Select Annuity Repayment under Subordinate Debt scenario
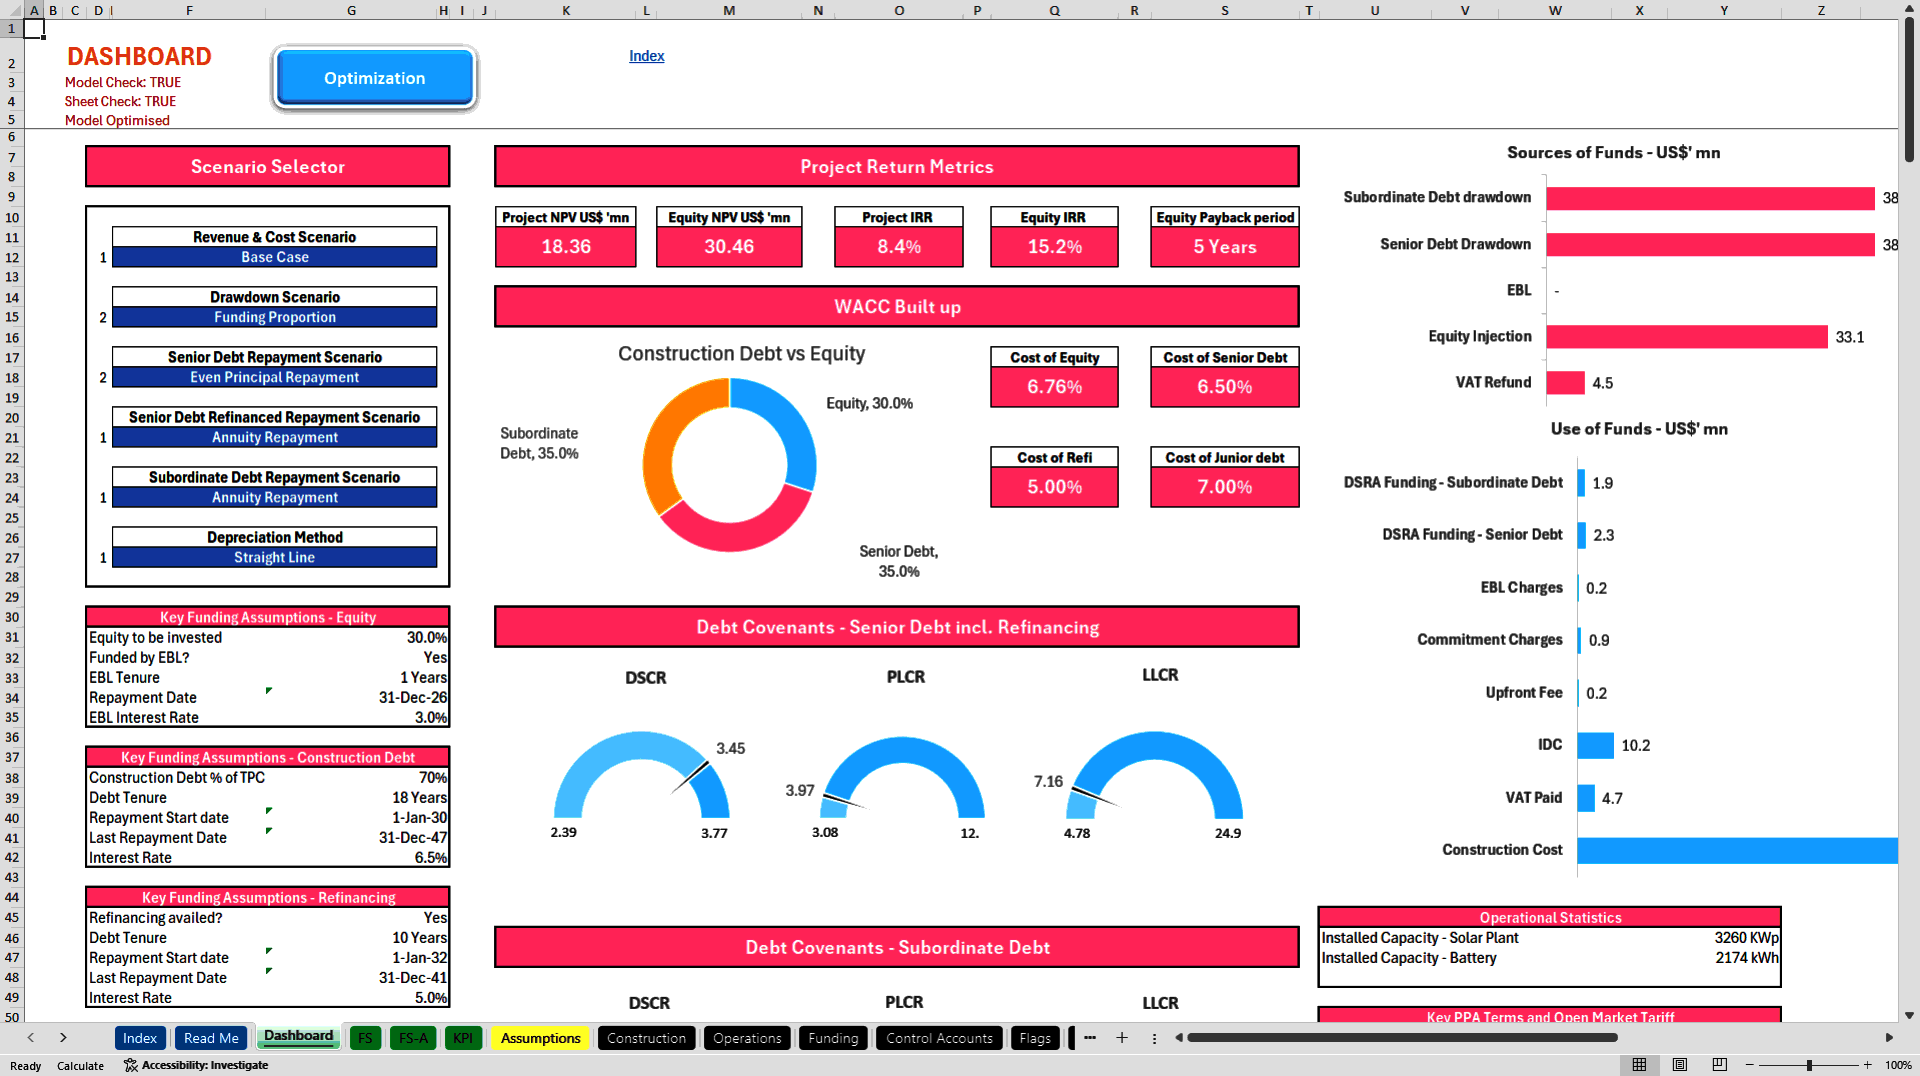1920x1076 pixels. coord(274,497)
